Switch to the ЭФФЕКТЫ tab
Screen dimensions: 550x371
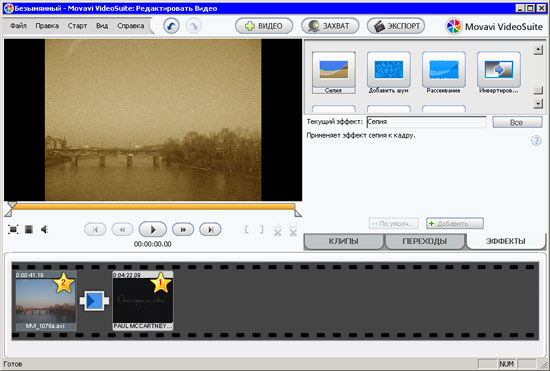click(x=505, y=241)
